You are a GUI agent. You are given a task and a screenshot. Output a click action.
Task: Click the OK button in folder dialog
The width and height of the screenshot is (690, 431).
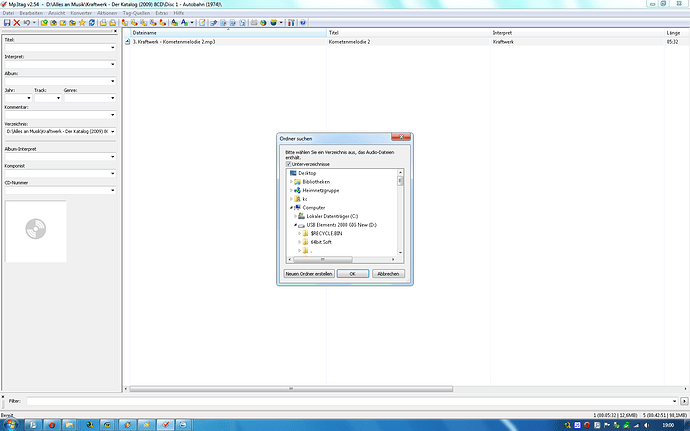pyautogui.click(x=352, y=273)
